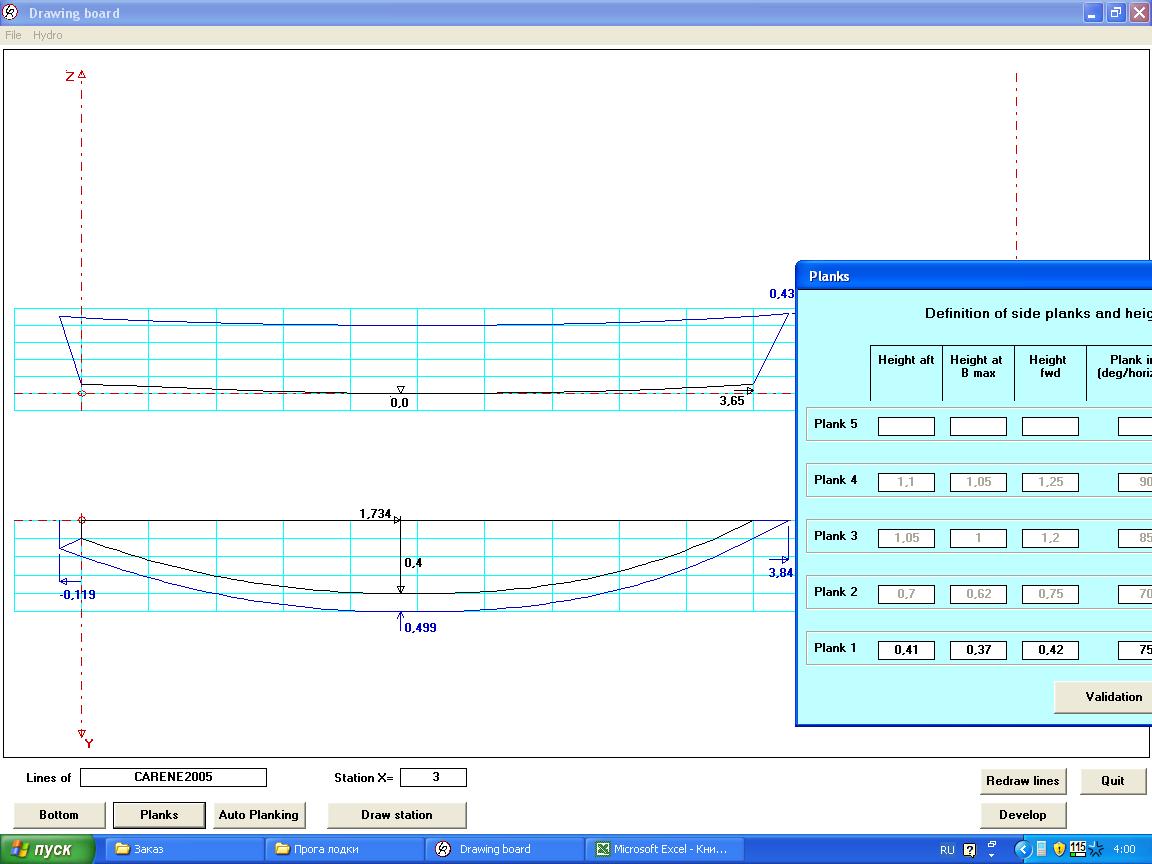Switch to the Заказ folder taskbar item
Viewport: 1152px width, 864px height.
[184, 849]
